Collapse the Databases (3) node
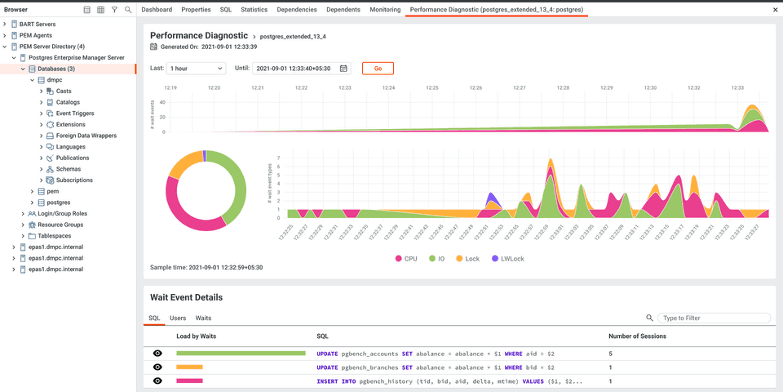Screen dimensions: 784x392 [x=23, y=68]
